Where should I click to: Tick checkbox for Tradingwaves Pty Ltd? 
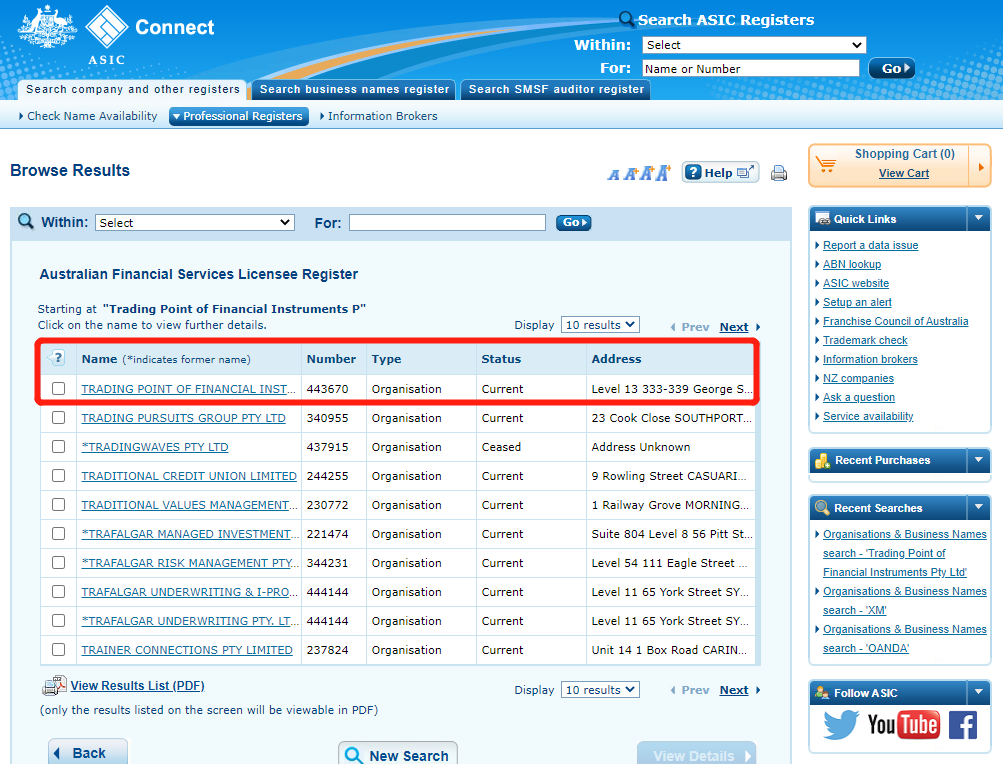click(58, 447)
